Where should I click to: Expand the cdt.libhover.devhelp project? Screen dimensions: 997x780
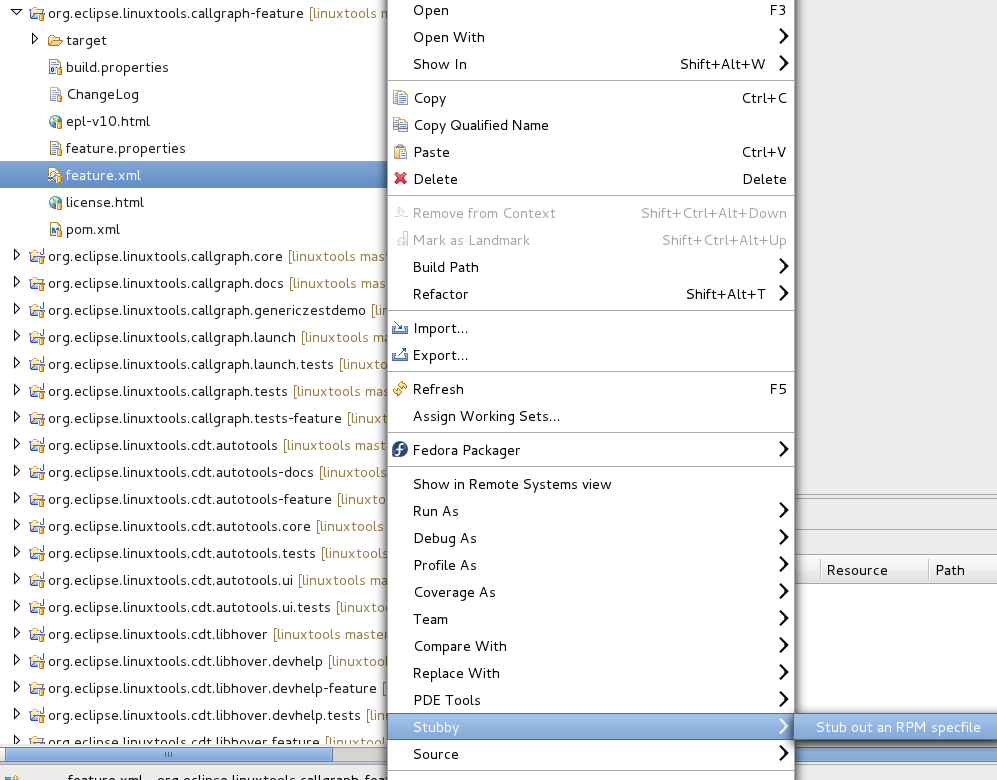click(17, 660)
